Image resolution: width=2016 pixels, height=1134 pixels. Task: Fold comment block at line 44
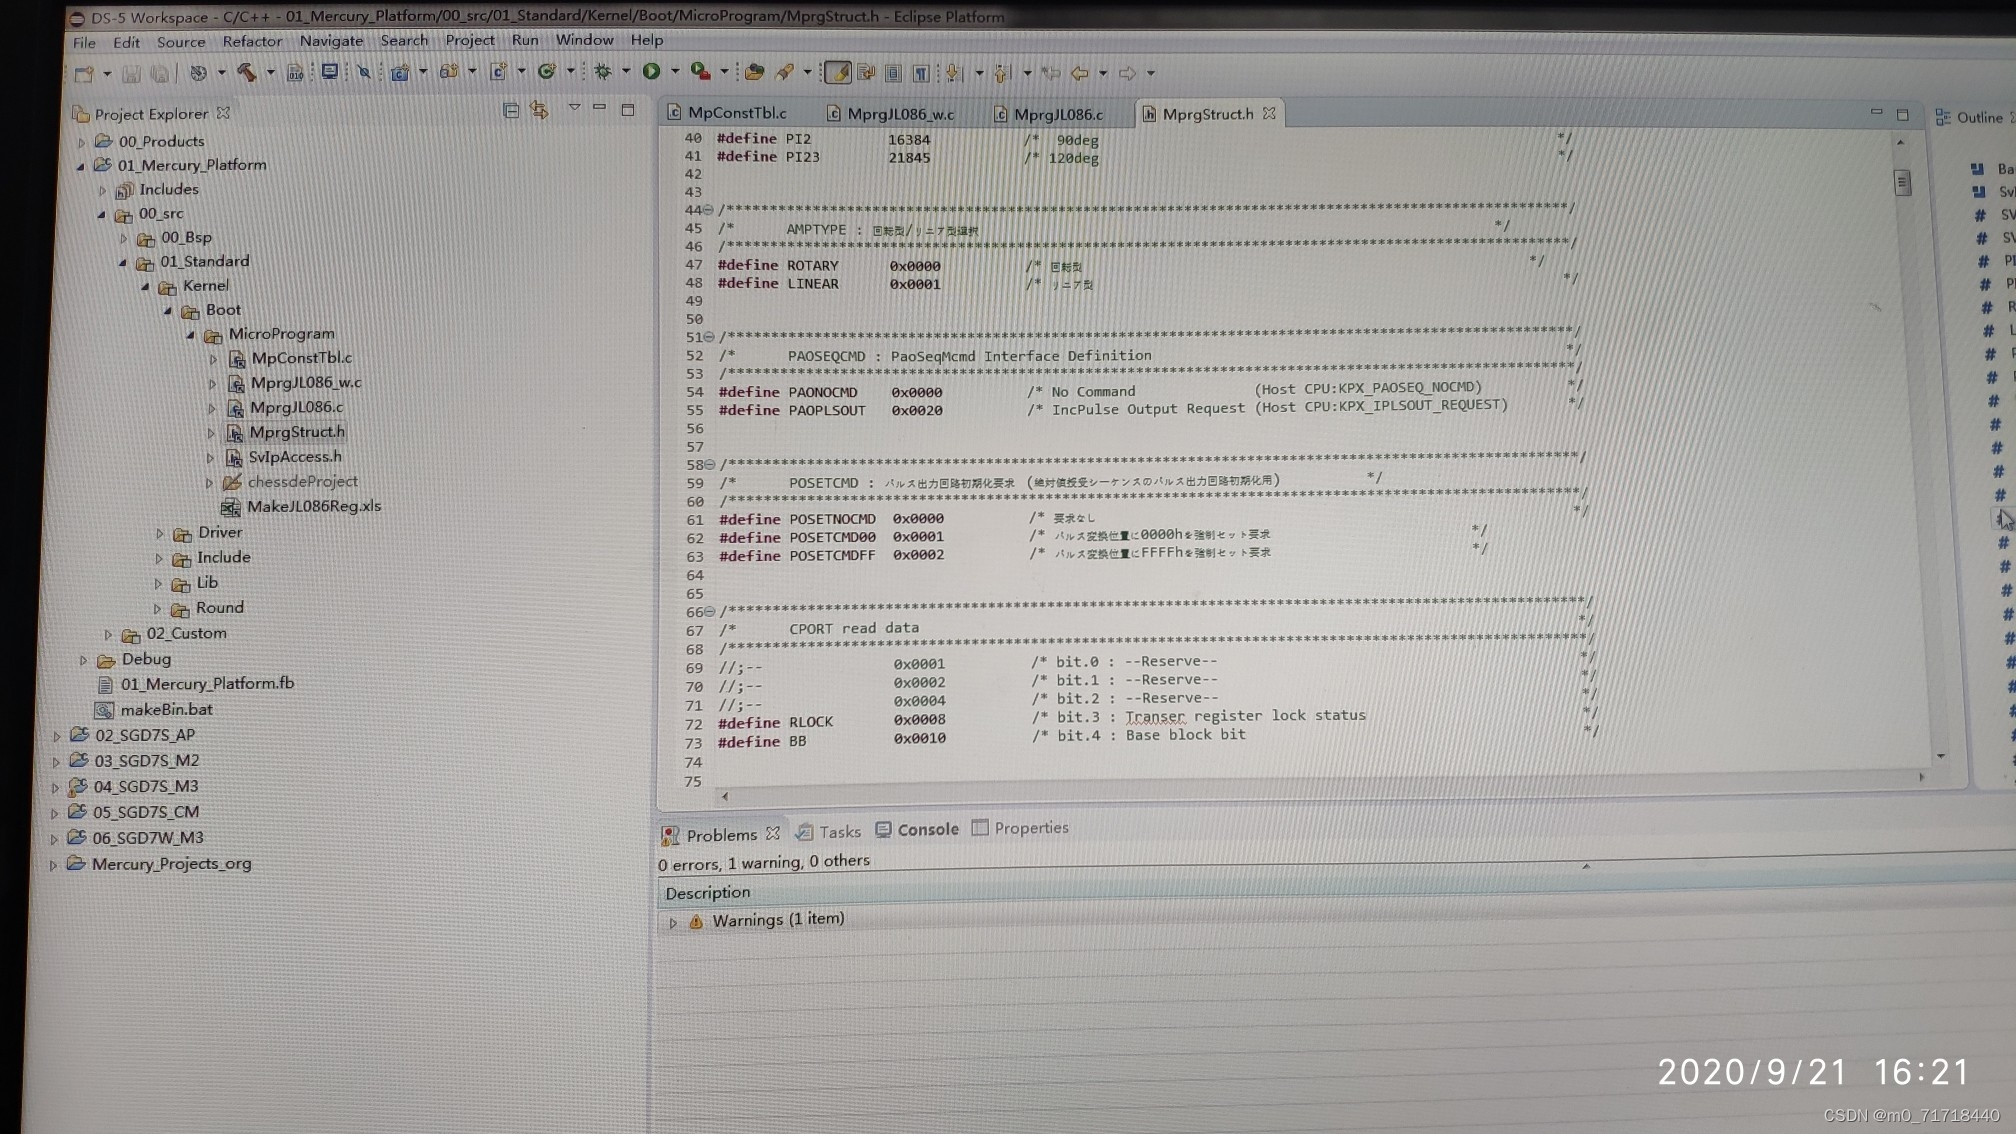coord(708,210)
